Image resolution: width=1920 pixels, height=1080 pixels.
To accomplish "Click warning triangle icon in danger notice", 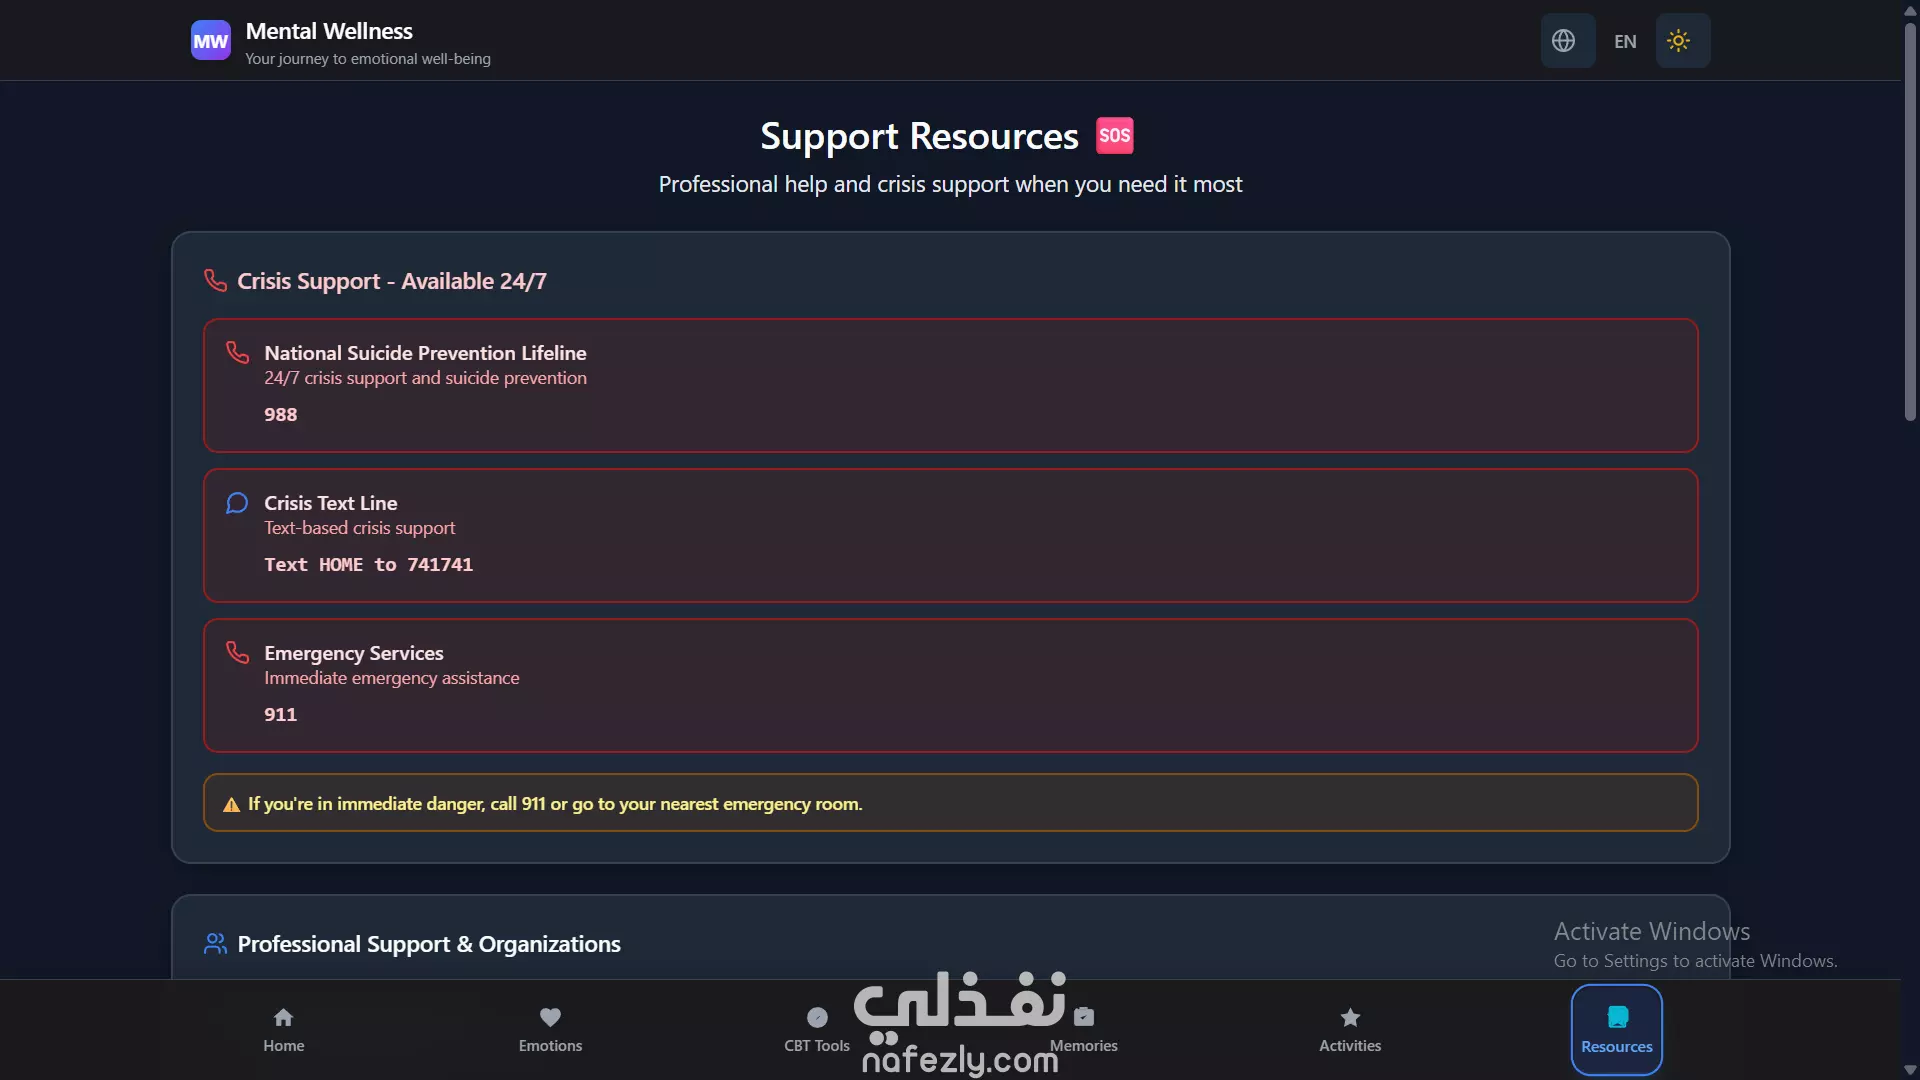I will 231,804.
